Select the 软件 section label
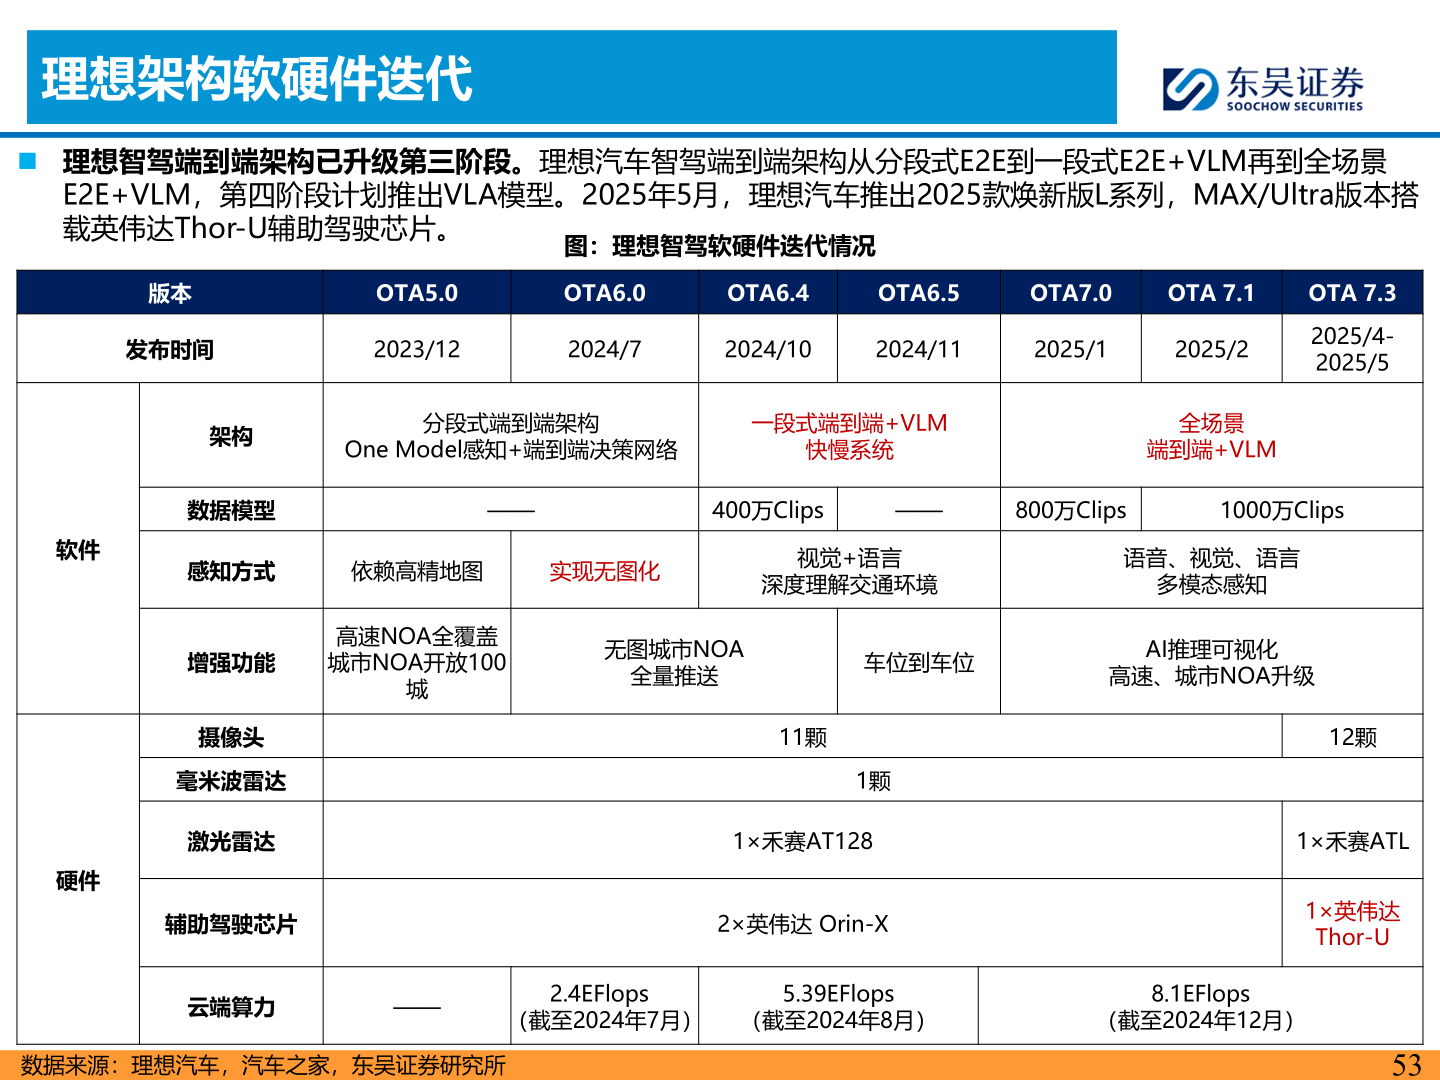Screen dimensions: 1440x1080 (x=77, y=548)
